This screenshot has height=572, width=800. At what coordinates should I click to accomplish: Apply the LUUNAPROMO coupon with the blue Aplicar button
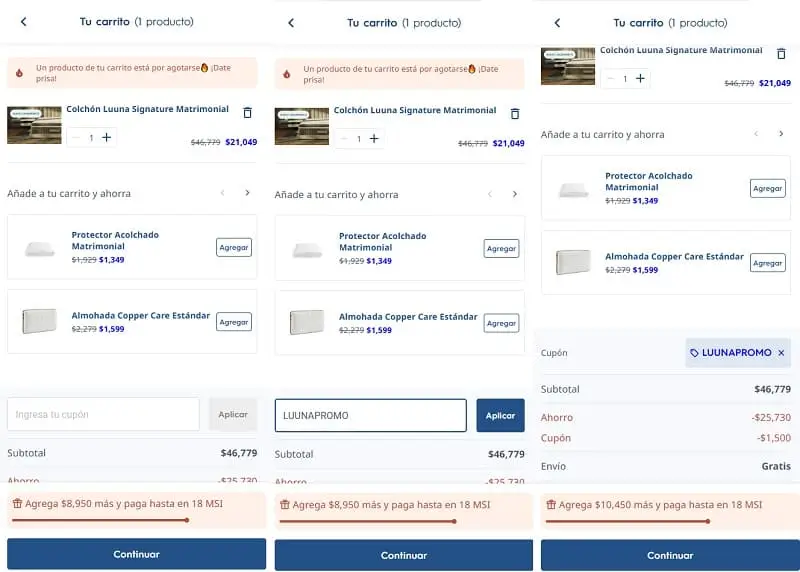tap(501, 415)
